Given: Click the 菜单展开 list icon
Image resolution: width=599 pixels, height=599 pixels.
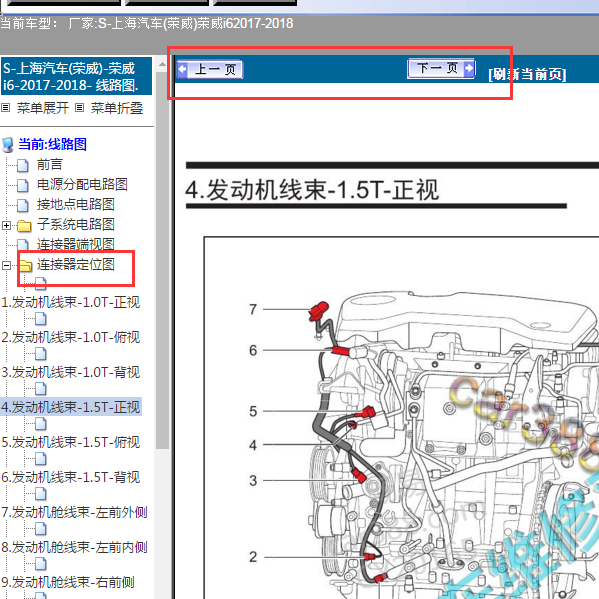Looking at the screenshot, I should point(5,108).
